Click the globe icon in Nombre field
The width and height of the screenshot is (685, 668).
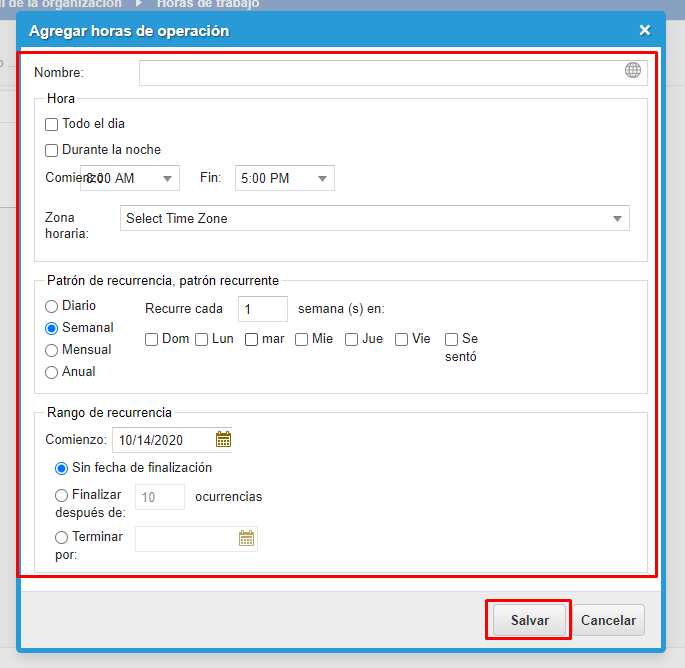633,70
